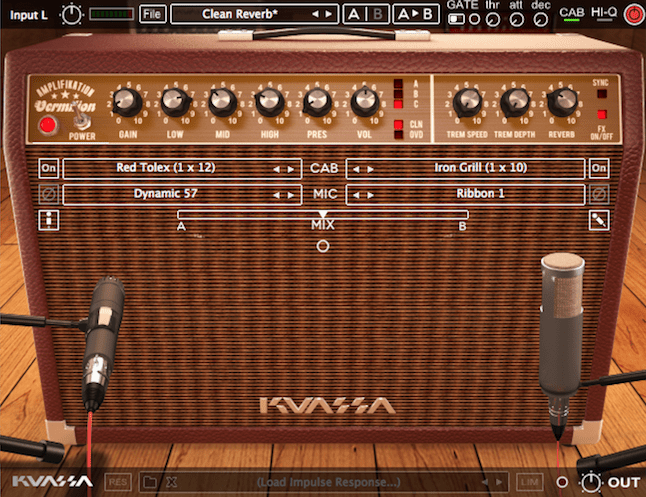Viewport: 646px width, 497px height.
Task: Open the File menu
Action: (152, 14)
